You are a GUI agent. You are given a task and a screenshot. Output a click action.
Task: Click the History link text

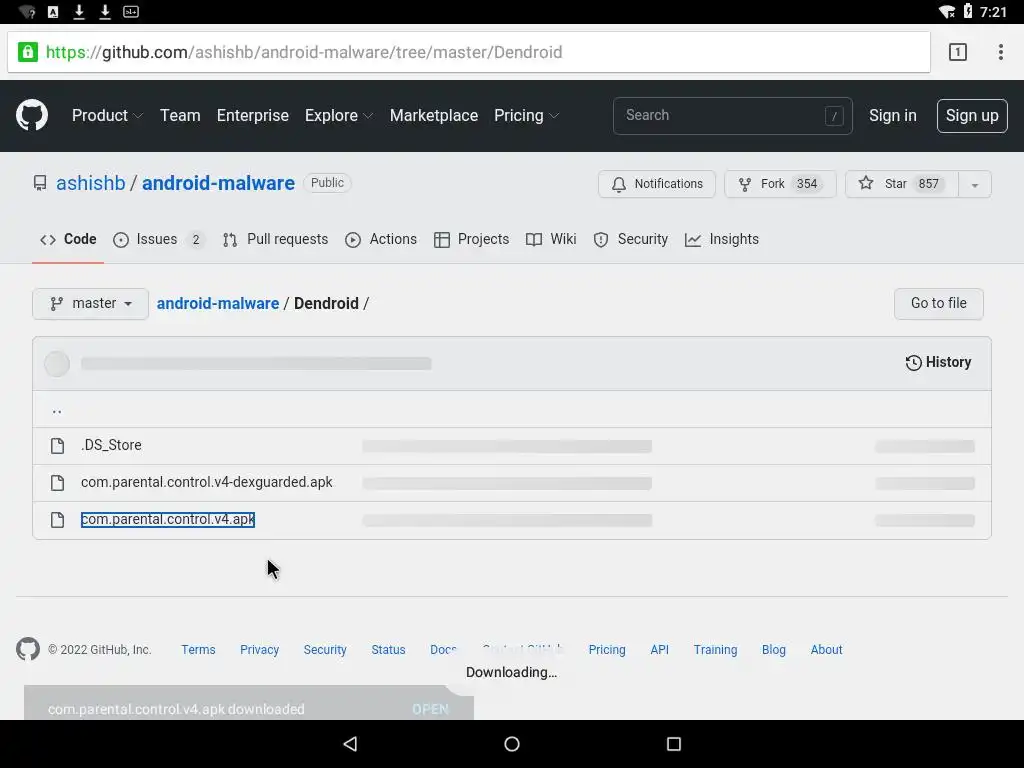[948, 362]
